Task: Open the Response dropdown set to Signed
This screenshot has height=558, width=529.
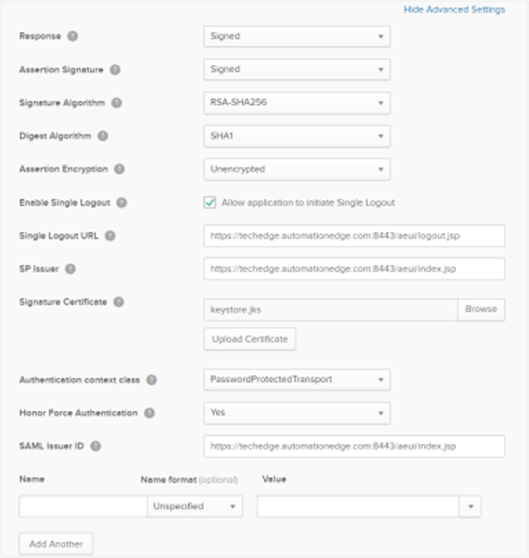Action: point(297,36)
